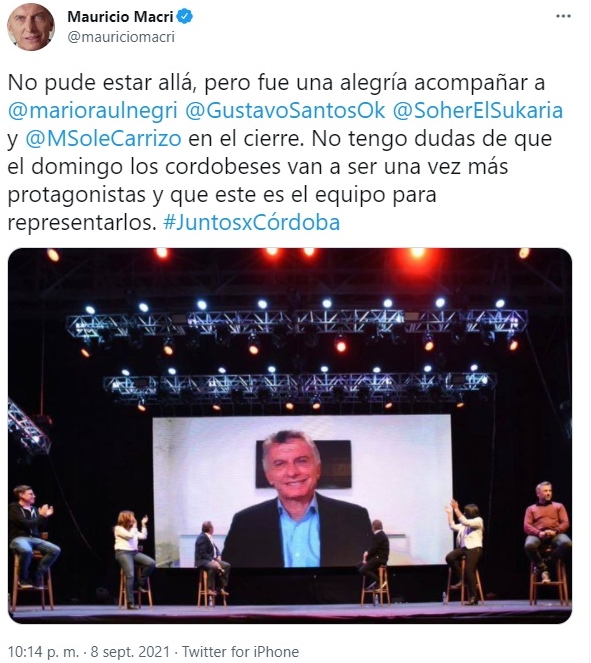
Task: Open the attached stage event photo
Action: (290, 436)
